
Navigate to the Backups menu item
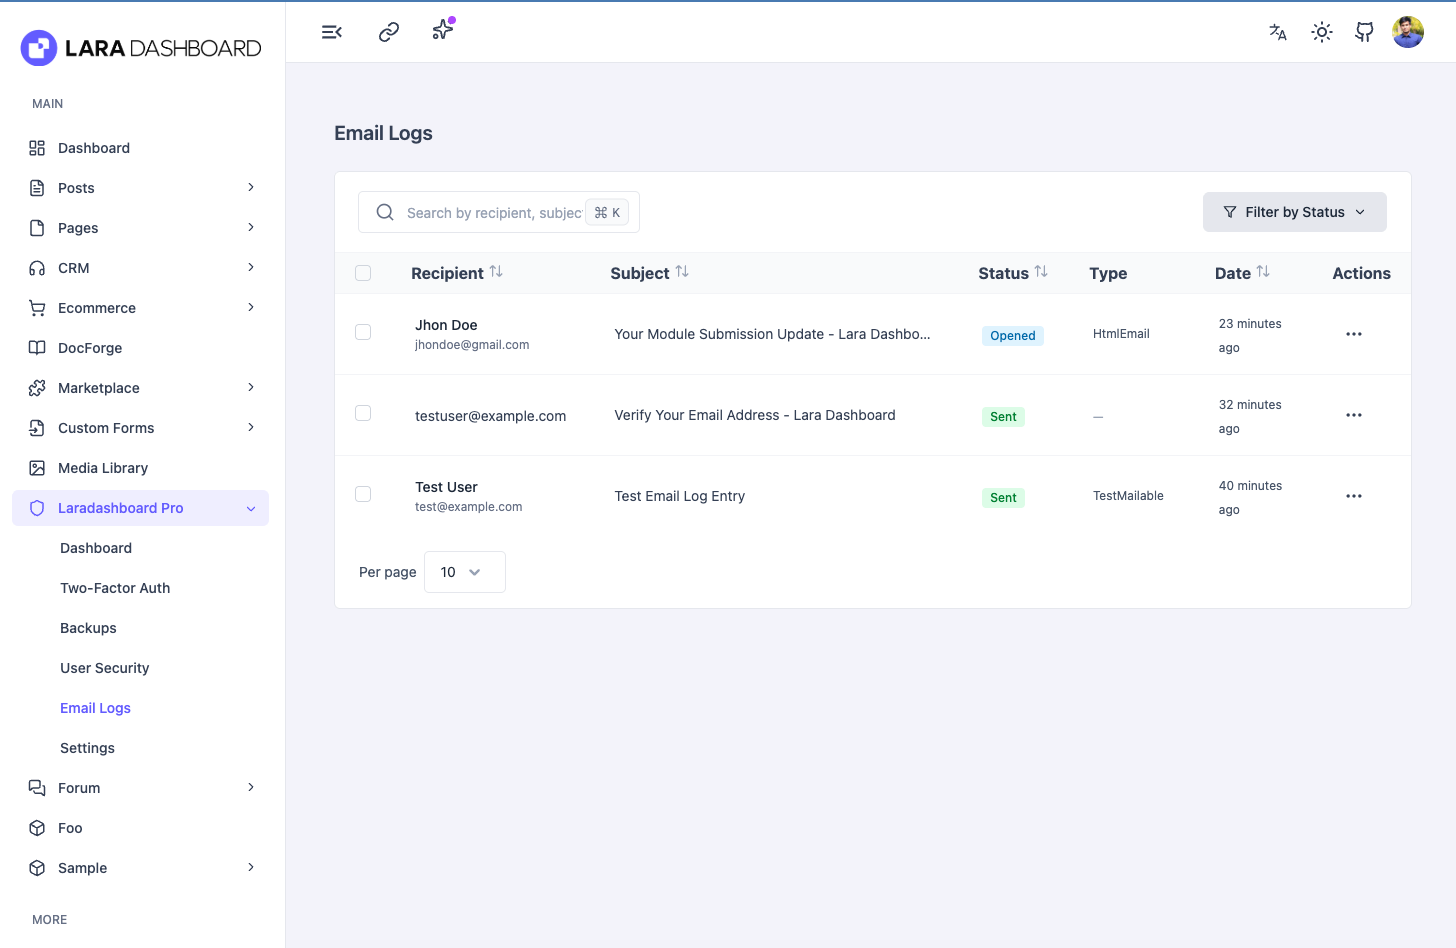pyautogui.click(x=88, y=627)
